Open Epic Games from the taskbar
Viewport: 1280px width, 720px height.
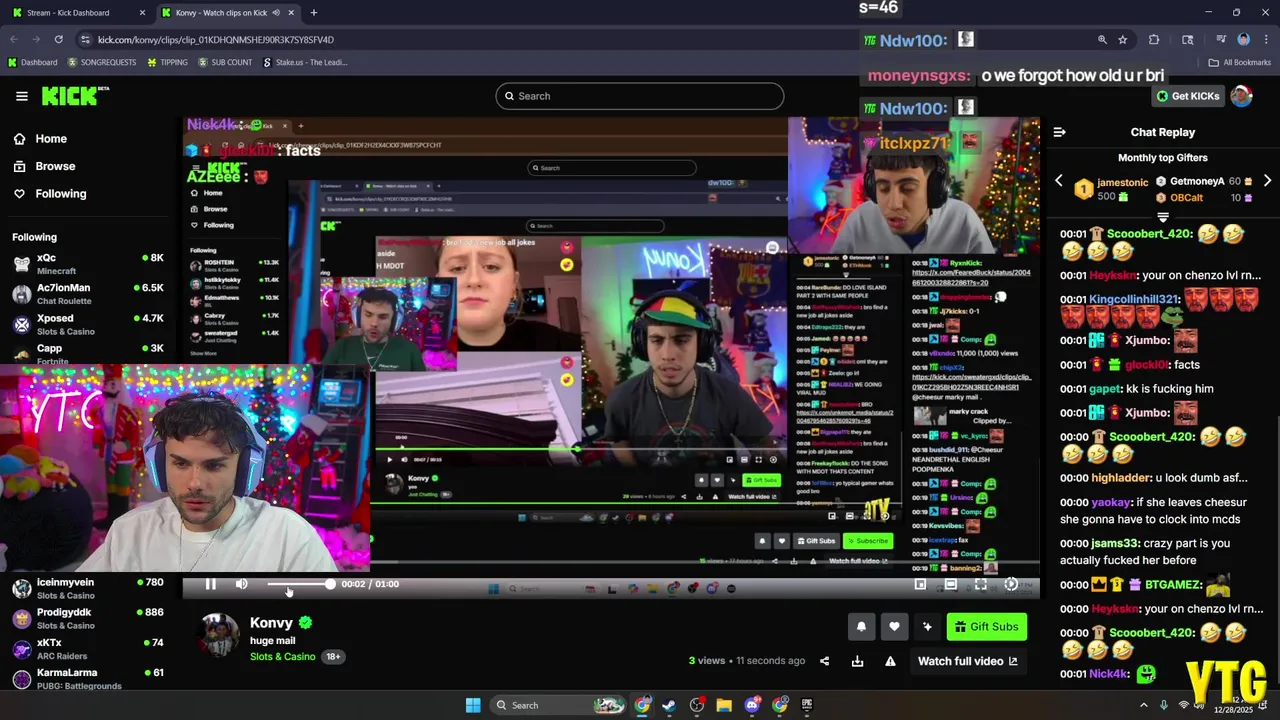(807, 705)
